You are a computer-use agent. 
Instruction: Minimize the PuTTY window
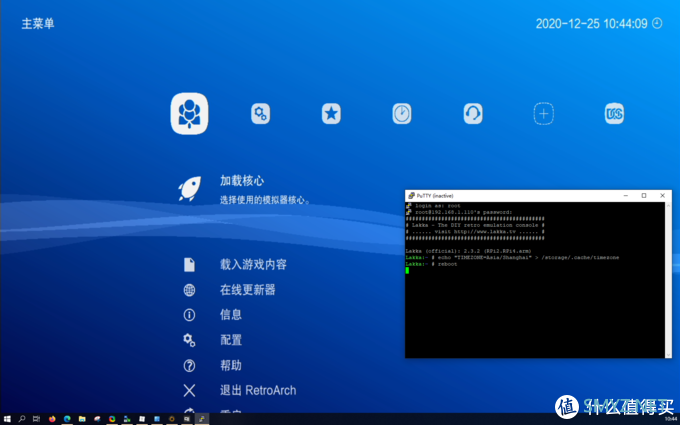(625, 196)
